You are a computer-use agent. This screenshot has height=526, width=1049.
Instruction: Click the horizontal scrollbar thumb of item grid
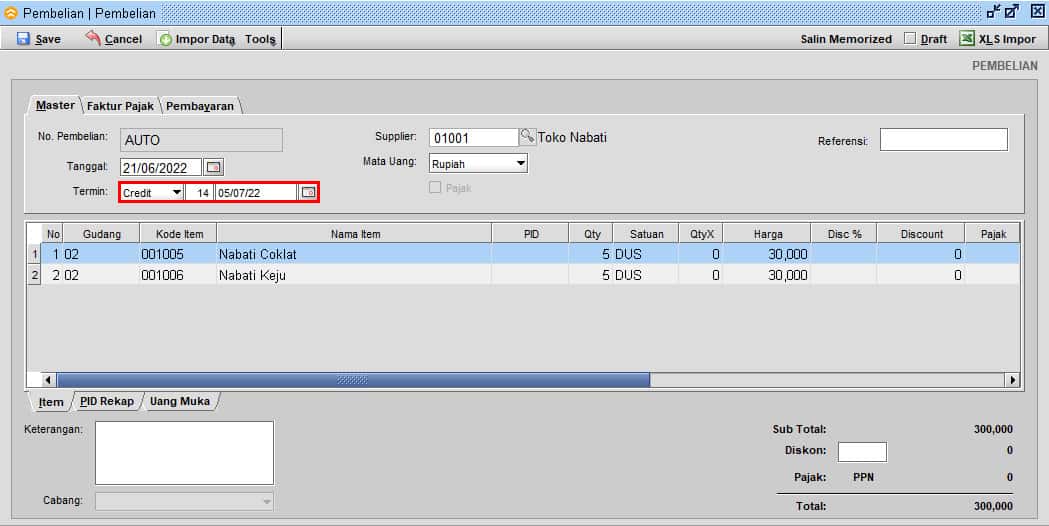[x=353, y=379]
